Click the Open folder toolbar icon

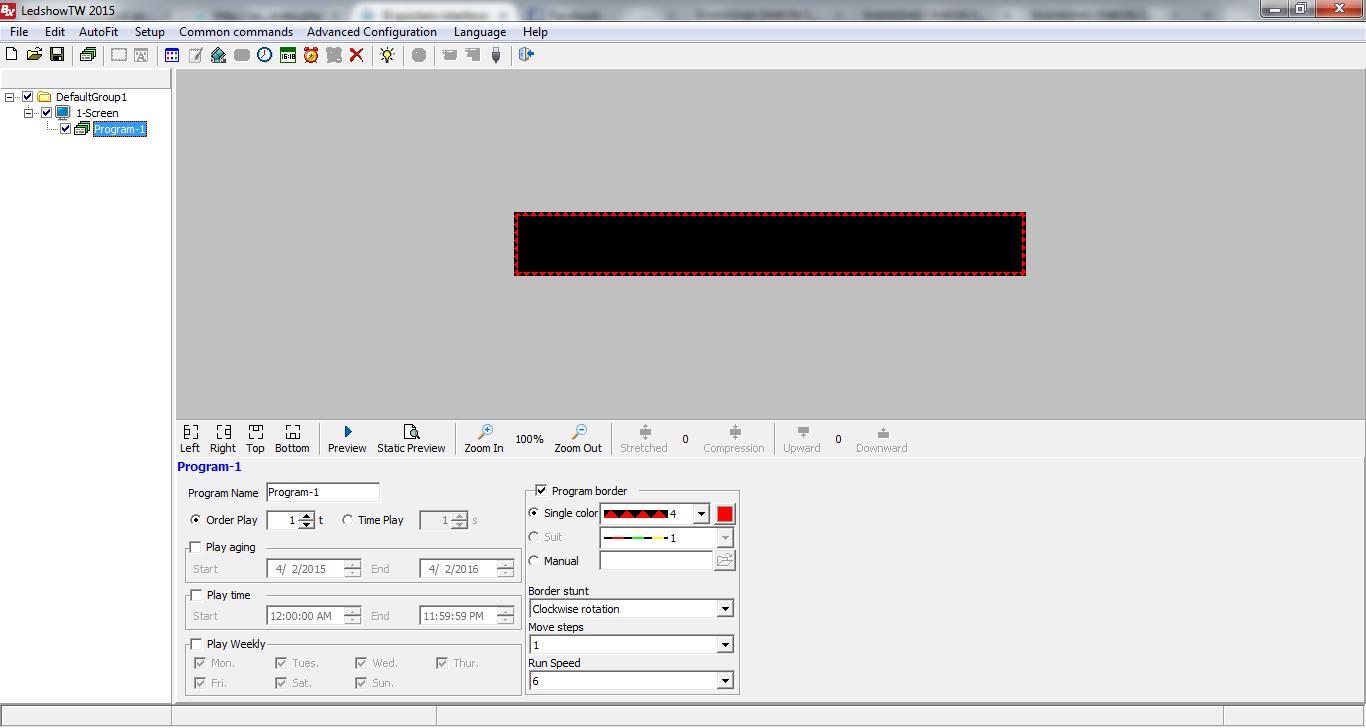[x=34, y=55]
